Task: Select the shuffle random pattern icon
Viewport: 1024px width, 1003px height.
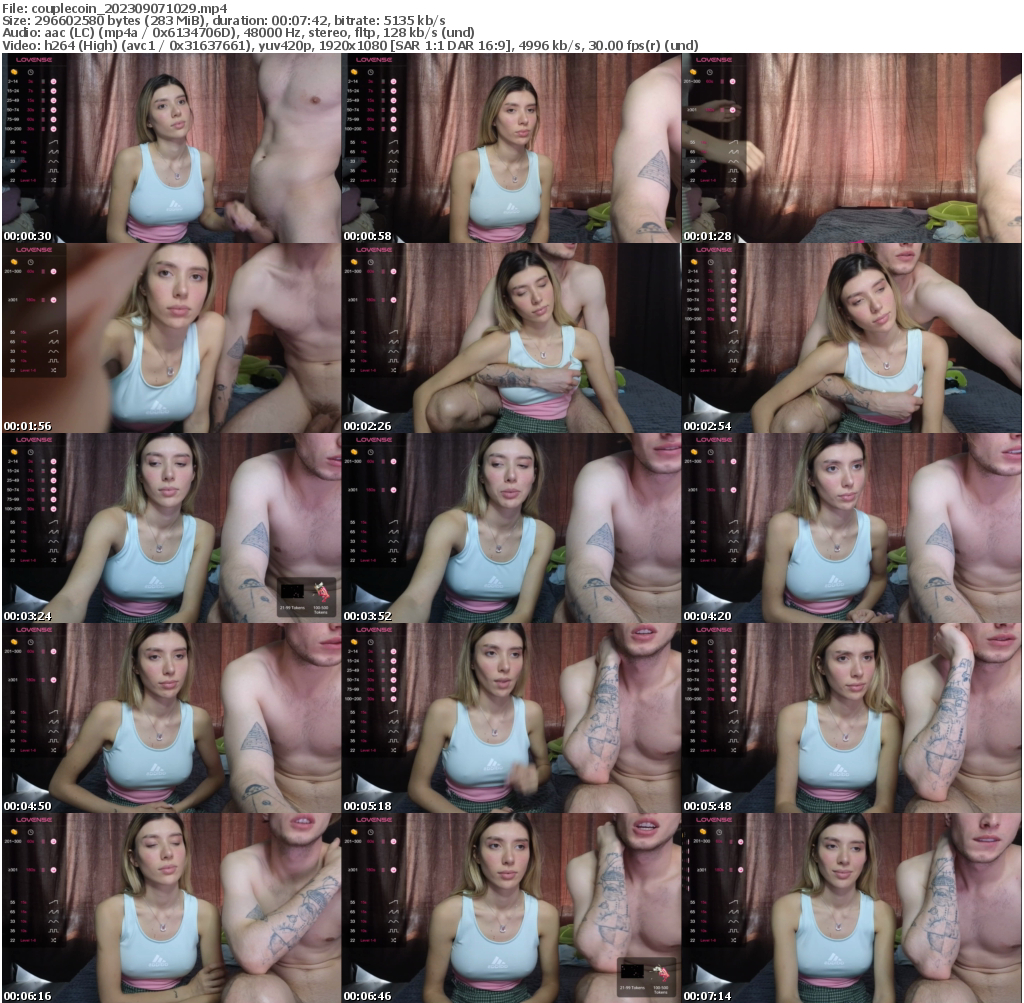Action: [54, 180]
